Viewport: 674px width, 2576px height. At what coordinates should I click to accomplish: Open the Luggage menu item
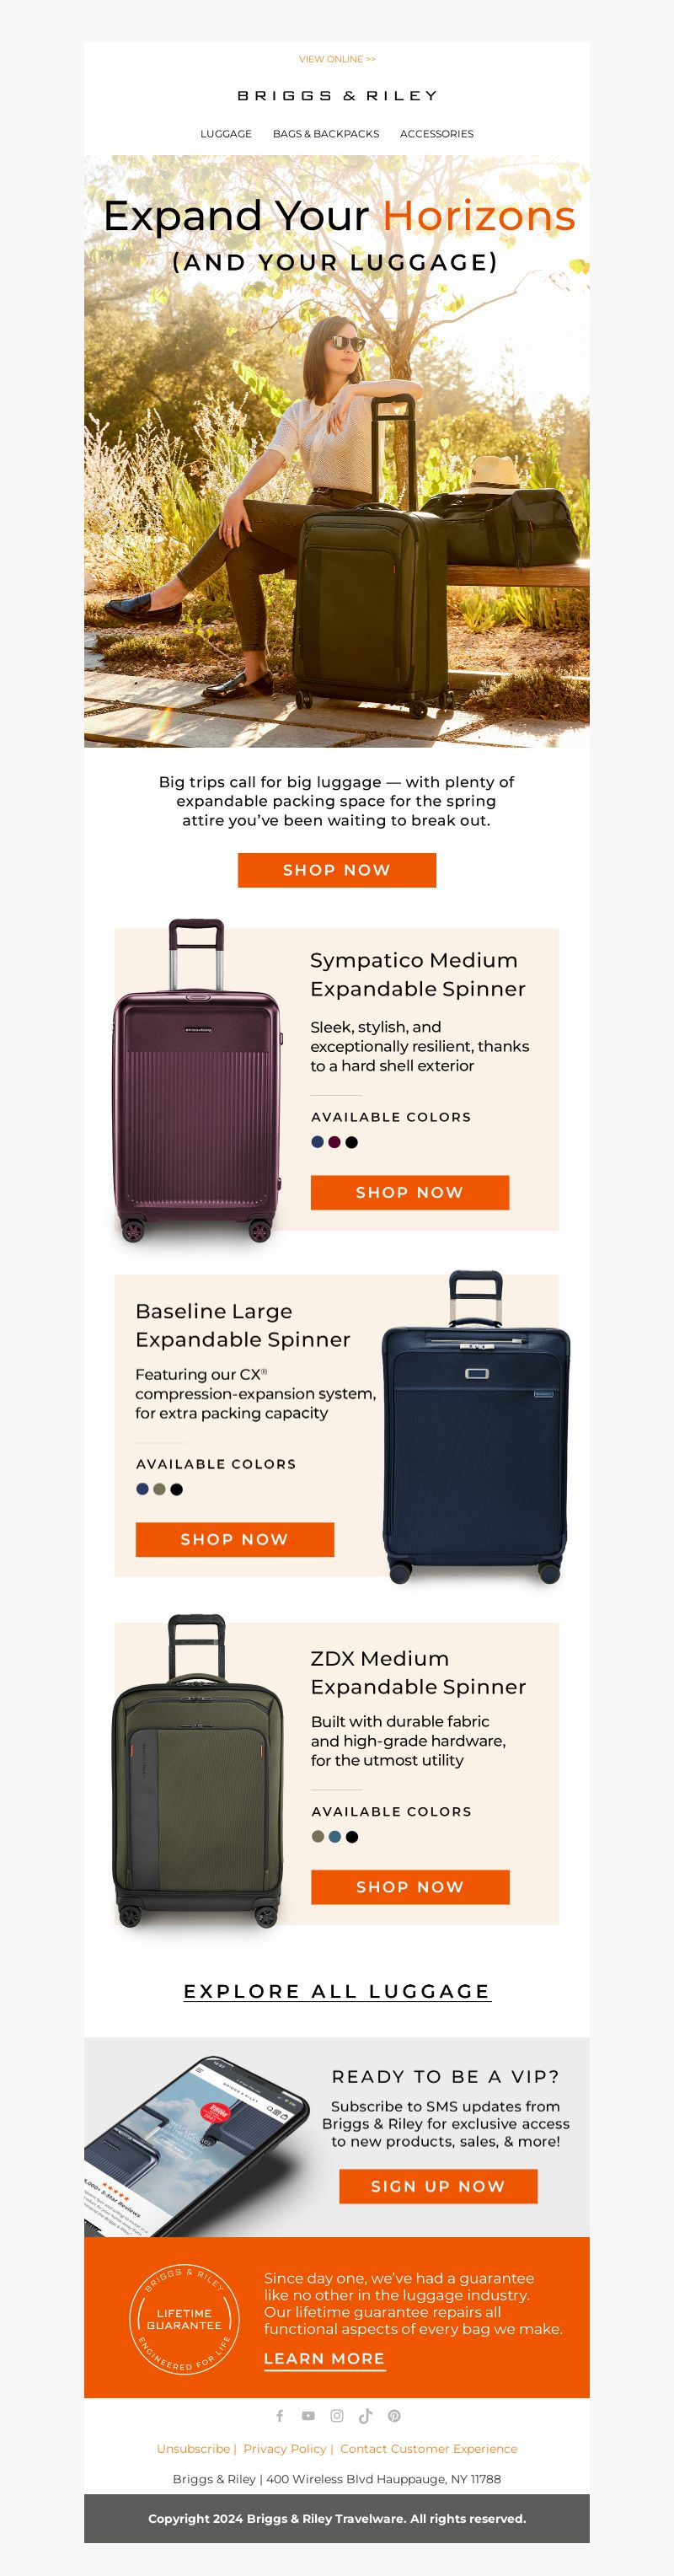(226, 134)
